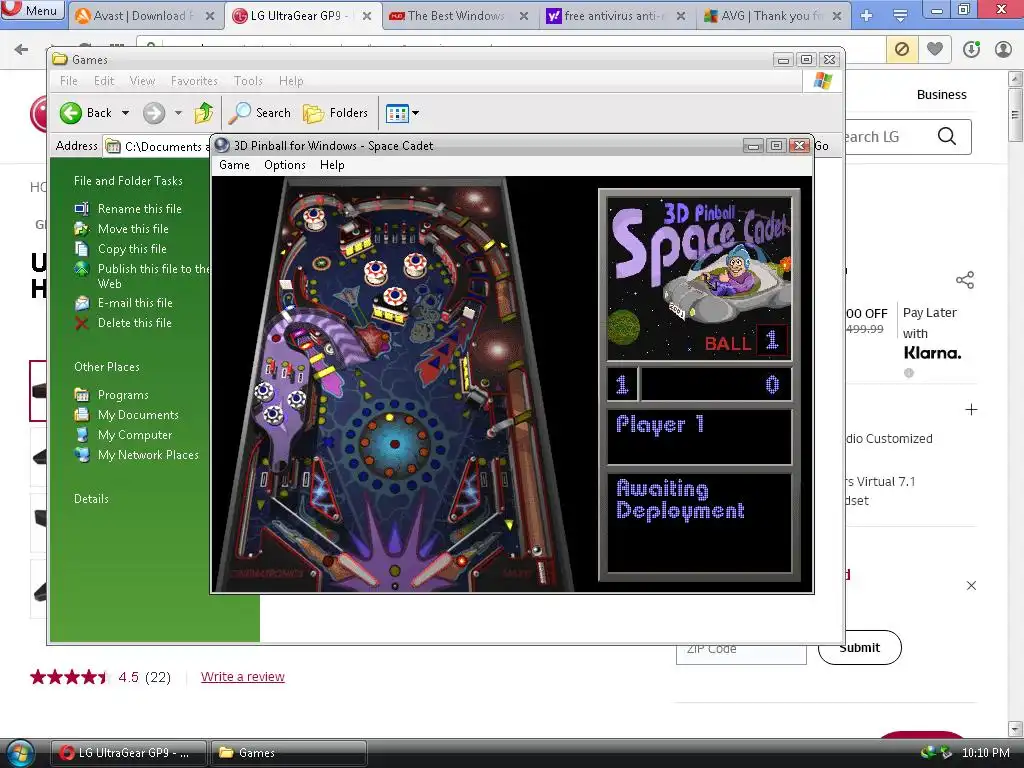Click the Write a review link
1024x768 pixels.
pyautogui.click(x=242, y=677)
